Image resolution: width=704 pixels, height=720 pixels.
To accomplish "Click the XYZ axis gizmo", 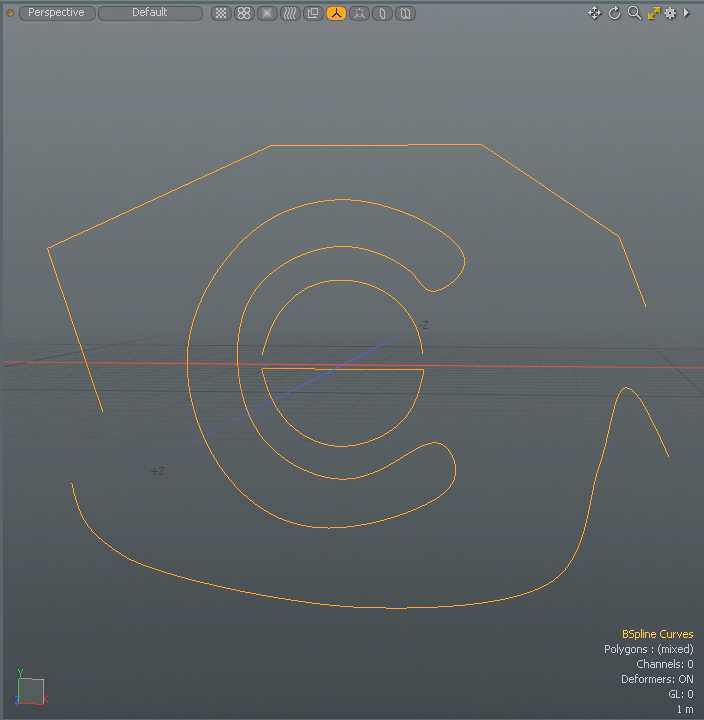I will (x=30, y=688).
